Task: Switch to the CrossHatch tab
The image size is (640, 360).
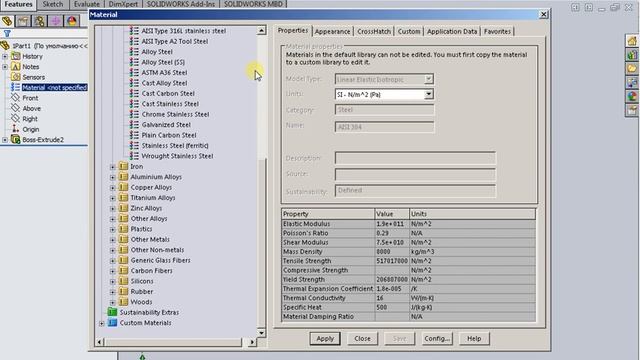Action: 374,31
